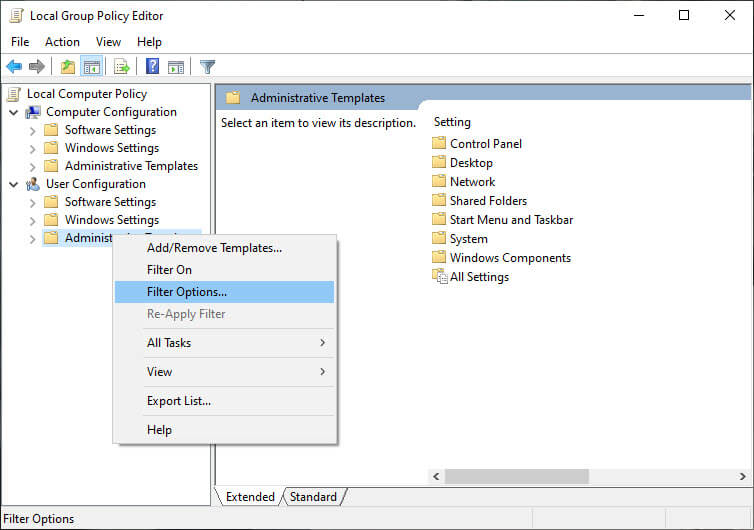The width and height of the screenshot is (754, 530).
Task: Open the Help menu in menu bar
Action: (149, 42)
